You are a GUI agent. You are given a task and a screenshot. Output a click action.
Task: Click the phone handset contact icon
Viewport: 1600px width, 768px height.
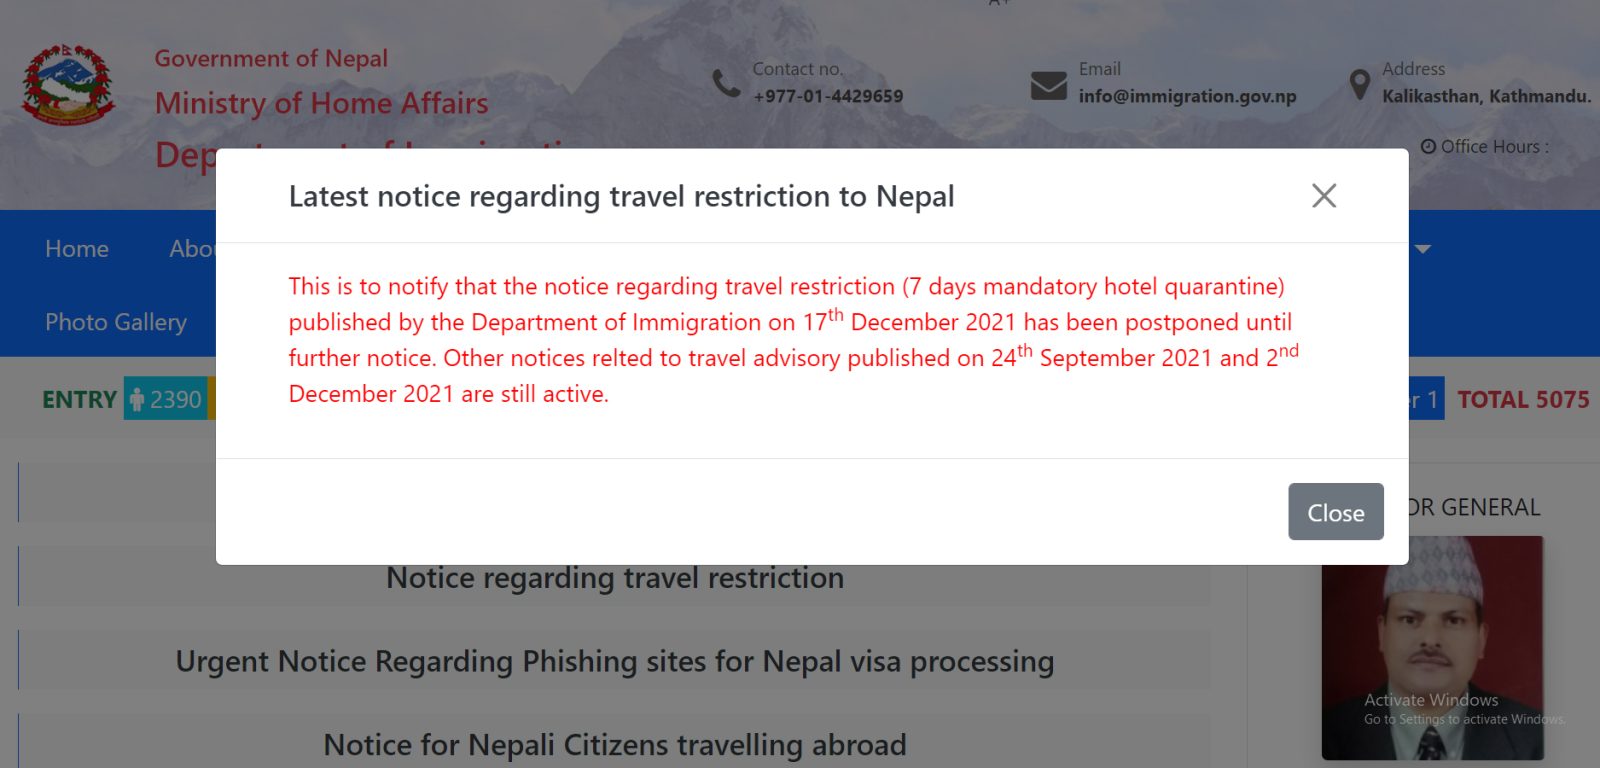coord(726,84)
